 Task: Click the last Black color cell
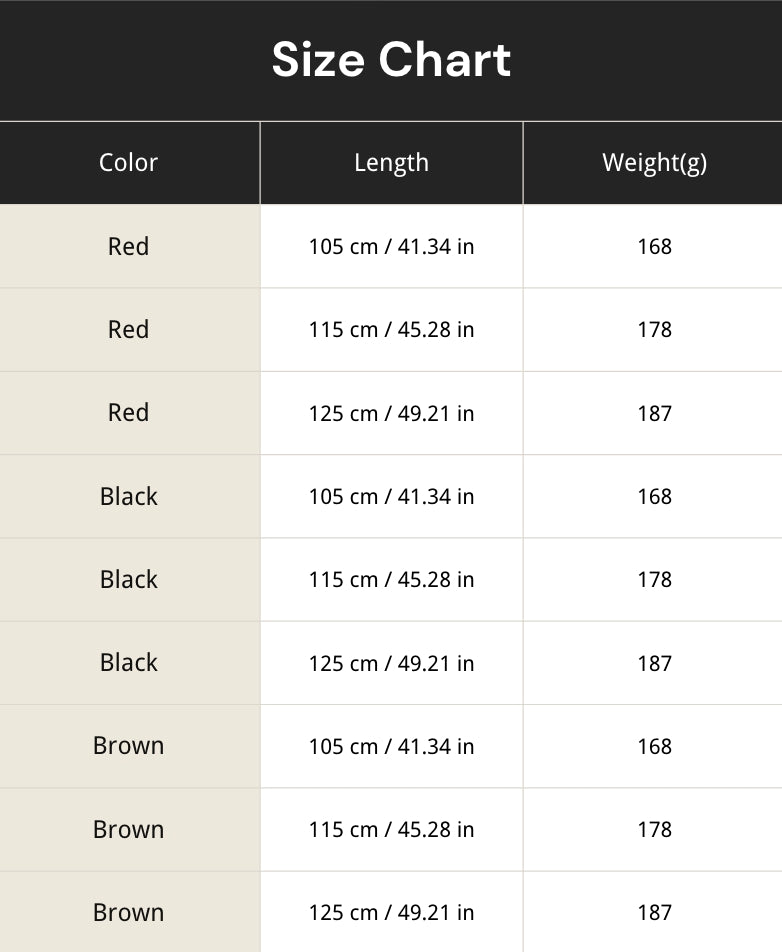[129, 662]
